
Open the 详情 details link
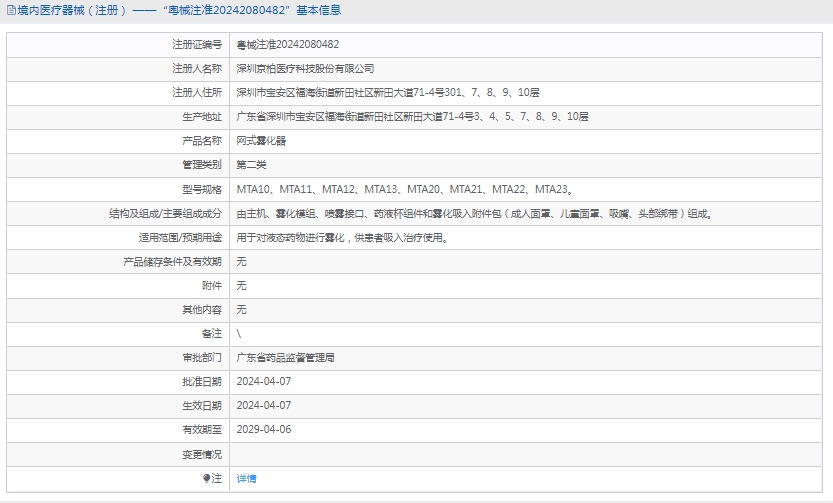point(246,478)
